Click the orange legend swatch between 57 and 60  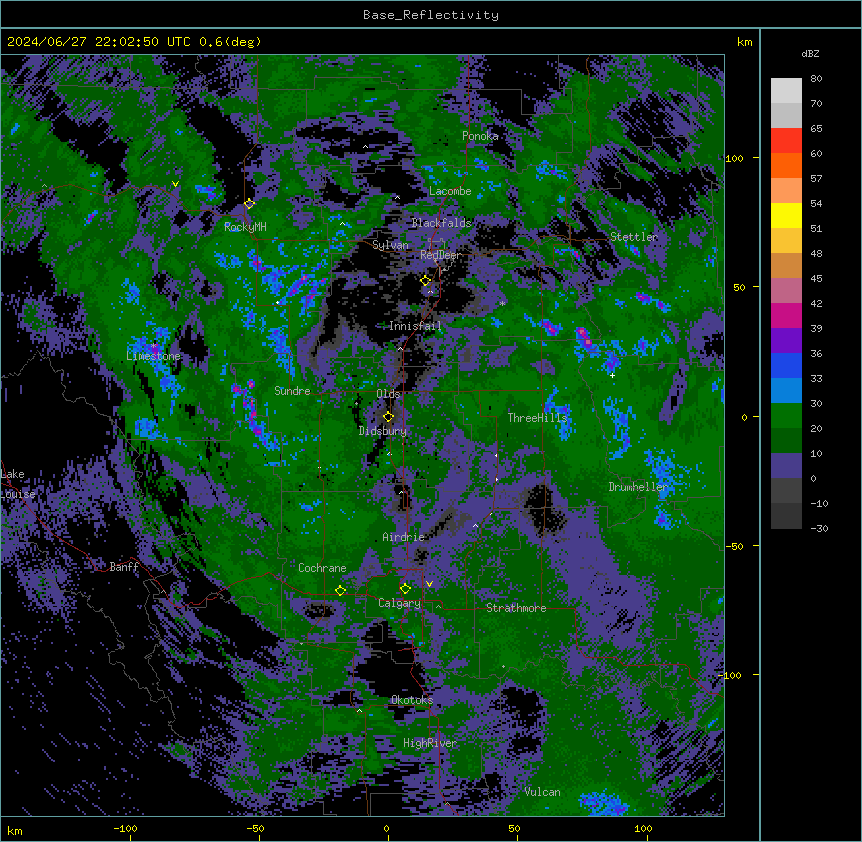coord(786,165)
